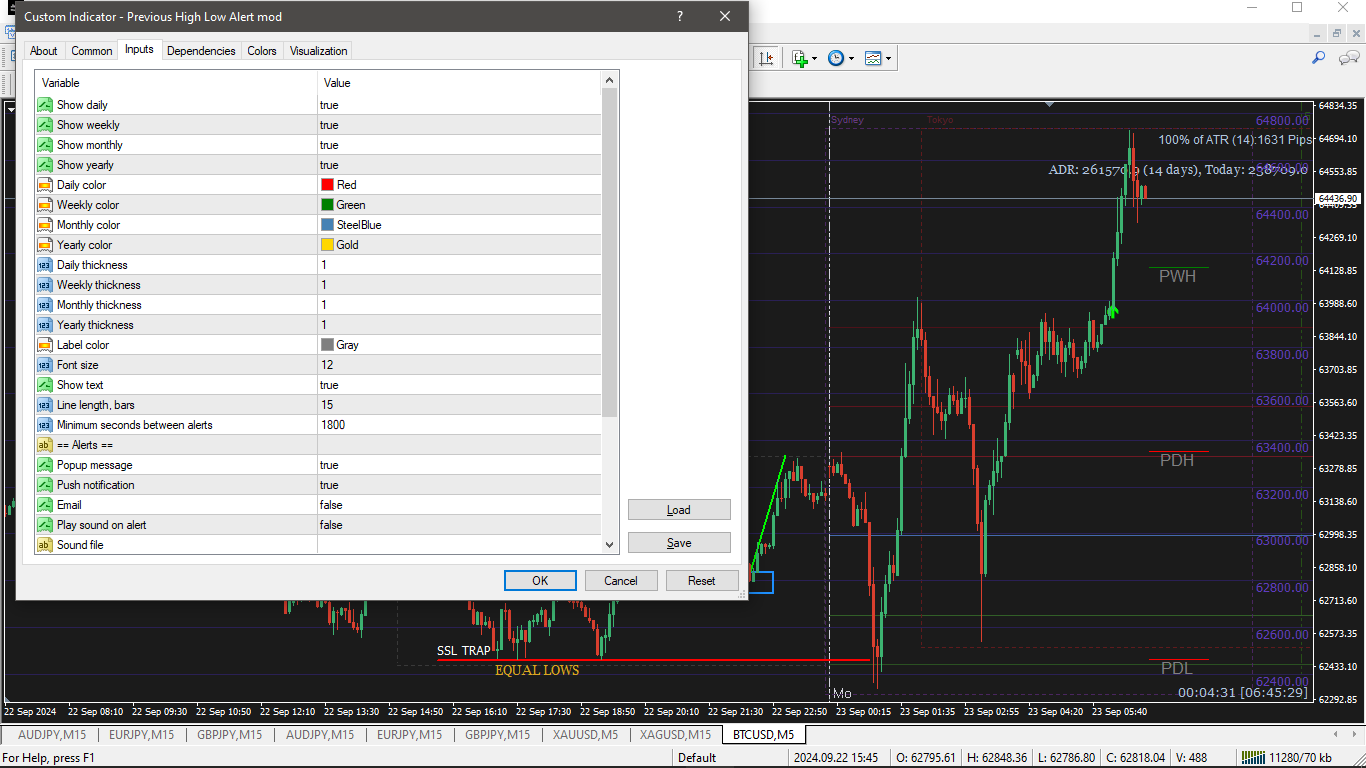Open the indicators list icon with green plus
The height and width of the screenshot is (768, 1366).
[799, 58]
